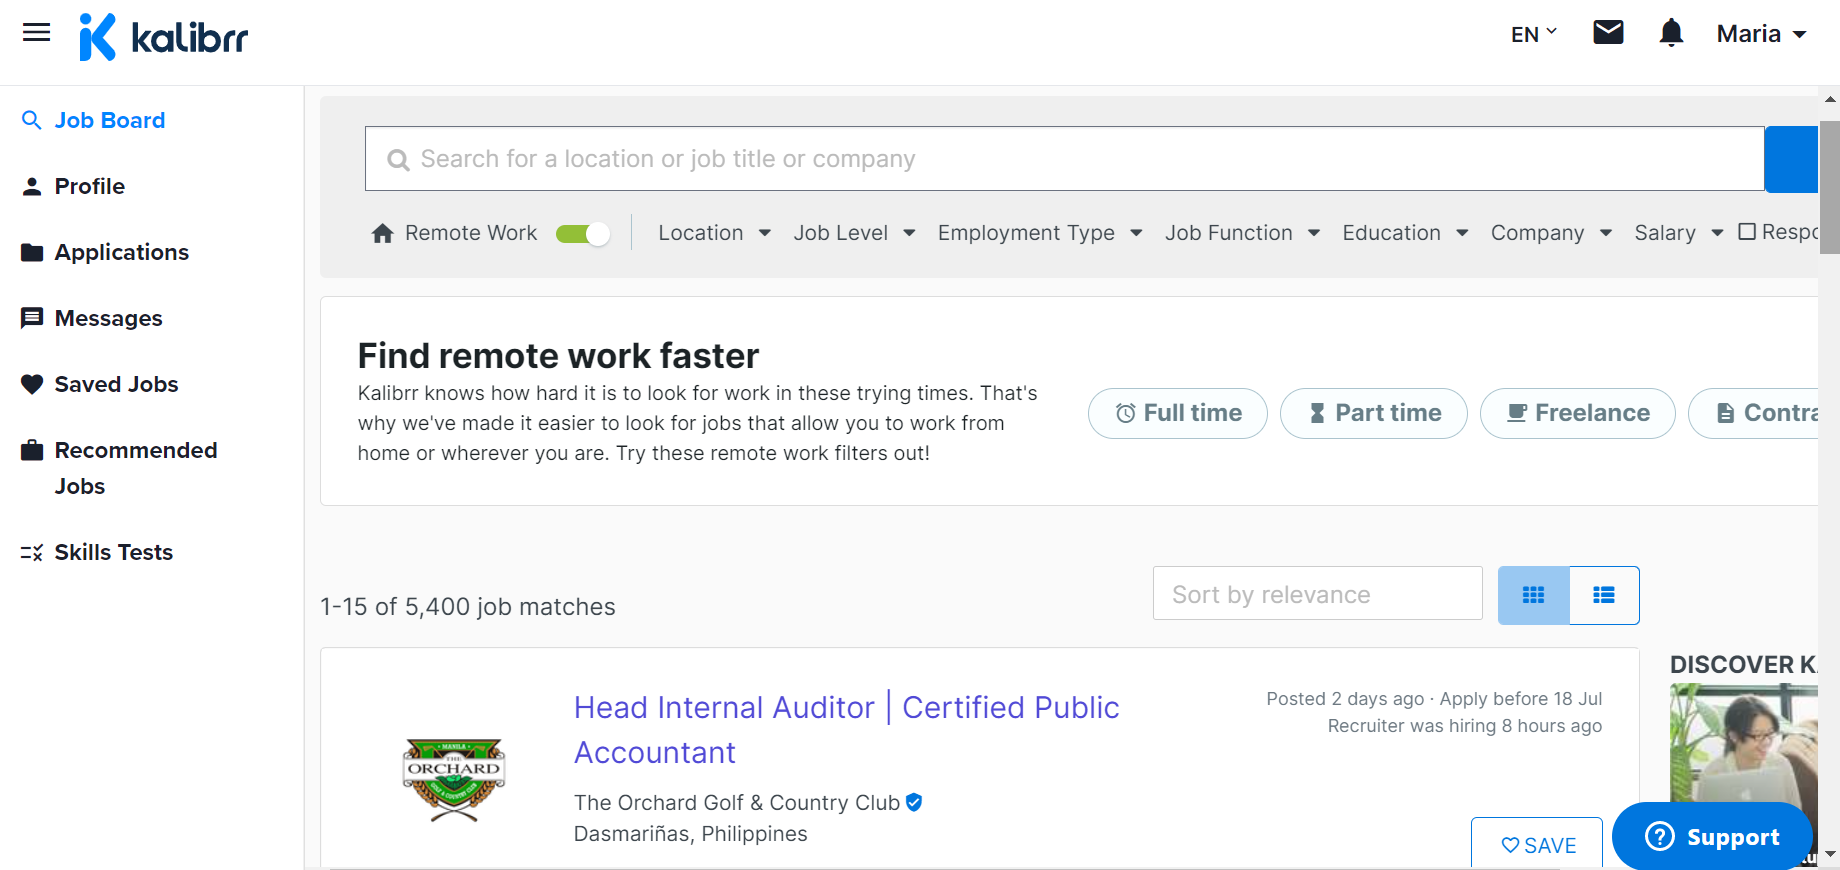Screen dimensions: 1840x870
Task: Save the Head Internal Auditor job
Action: pyautogui.click(x=1537, y=844)
